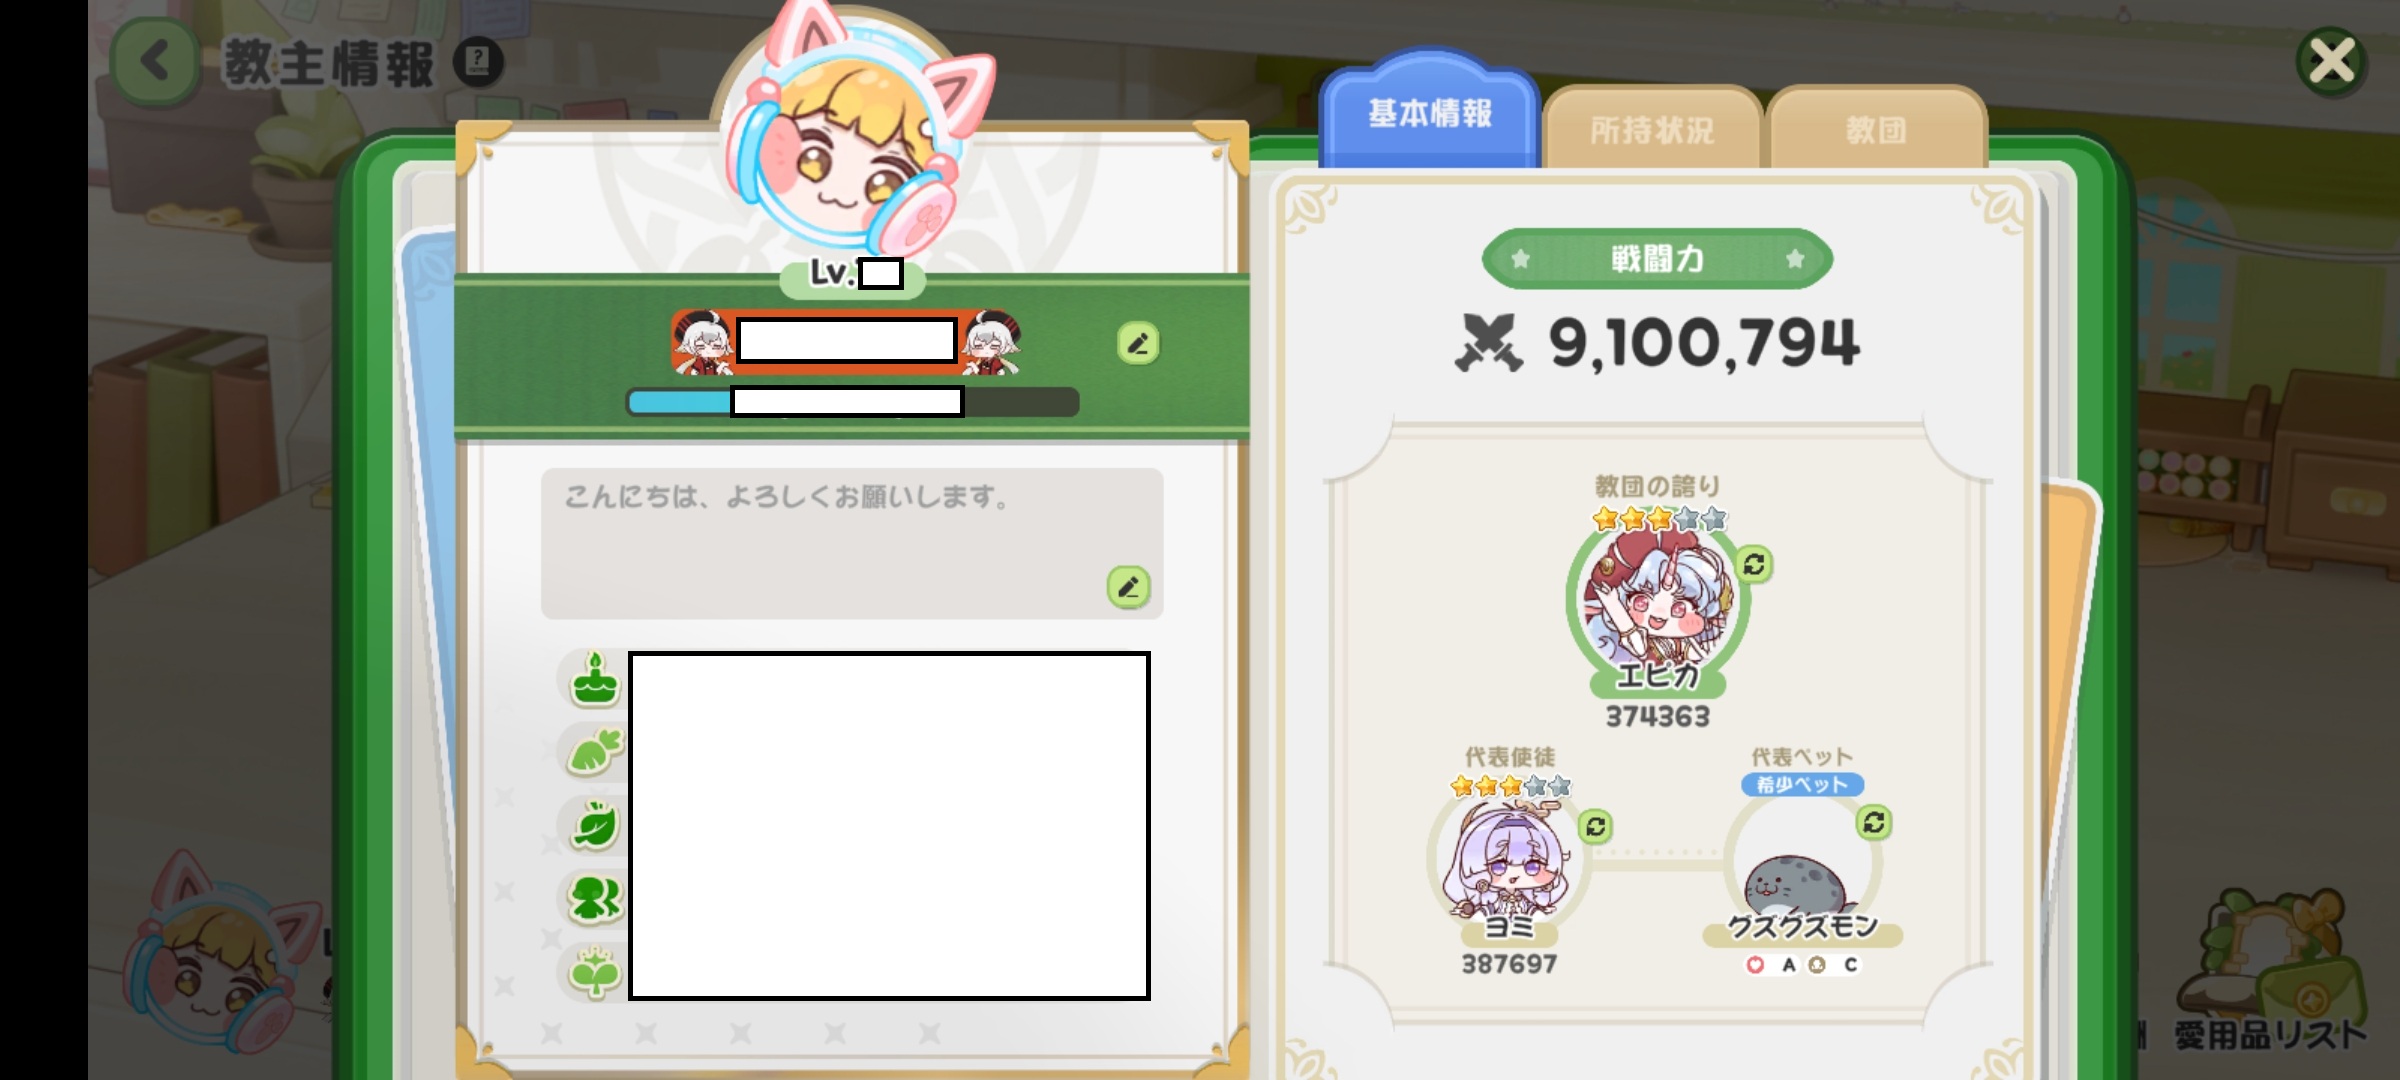Image resolution: width=2400 pixels, height=1080 pixels.
Task: Close the 教主情報 screen
Action: (2331, 62)
